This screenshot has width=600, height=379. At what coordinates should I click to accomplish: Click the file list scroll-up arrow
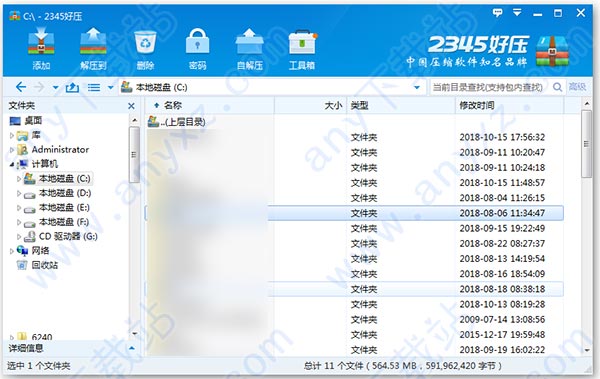587,104
